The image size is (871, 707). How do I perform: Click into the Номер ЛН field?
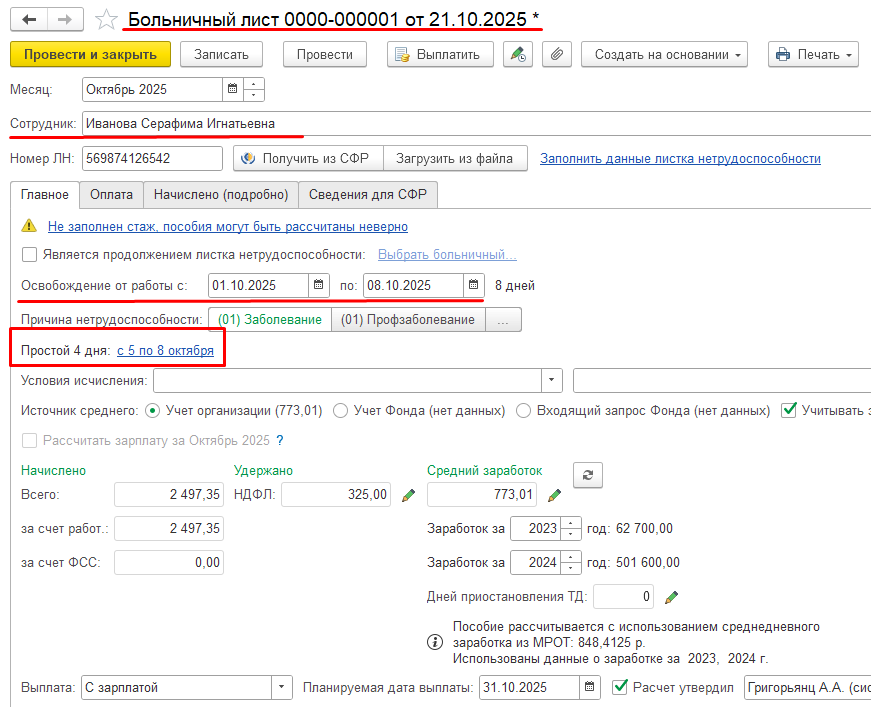[152, 158]
